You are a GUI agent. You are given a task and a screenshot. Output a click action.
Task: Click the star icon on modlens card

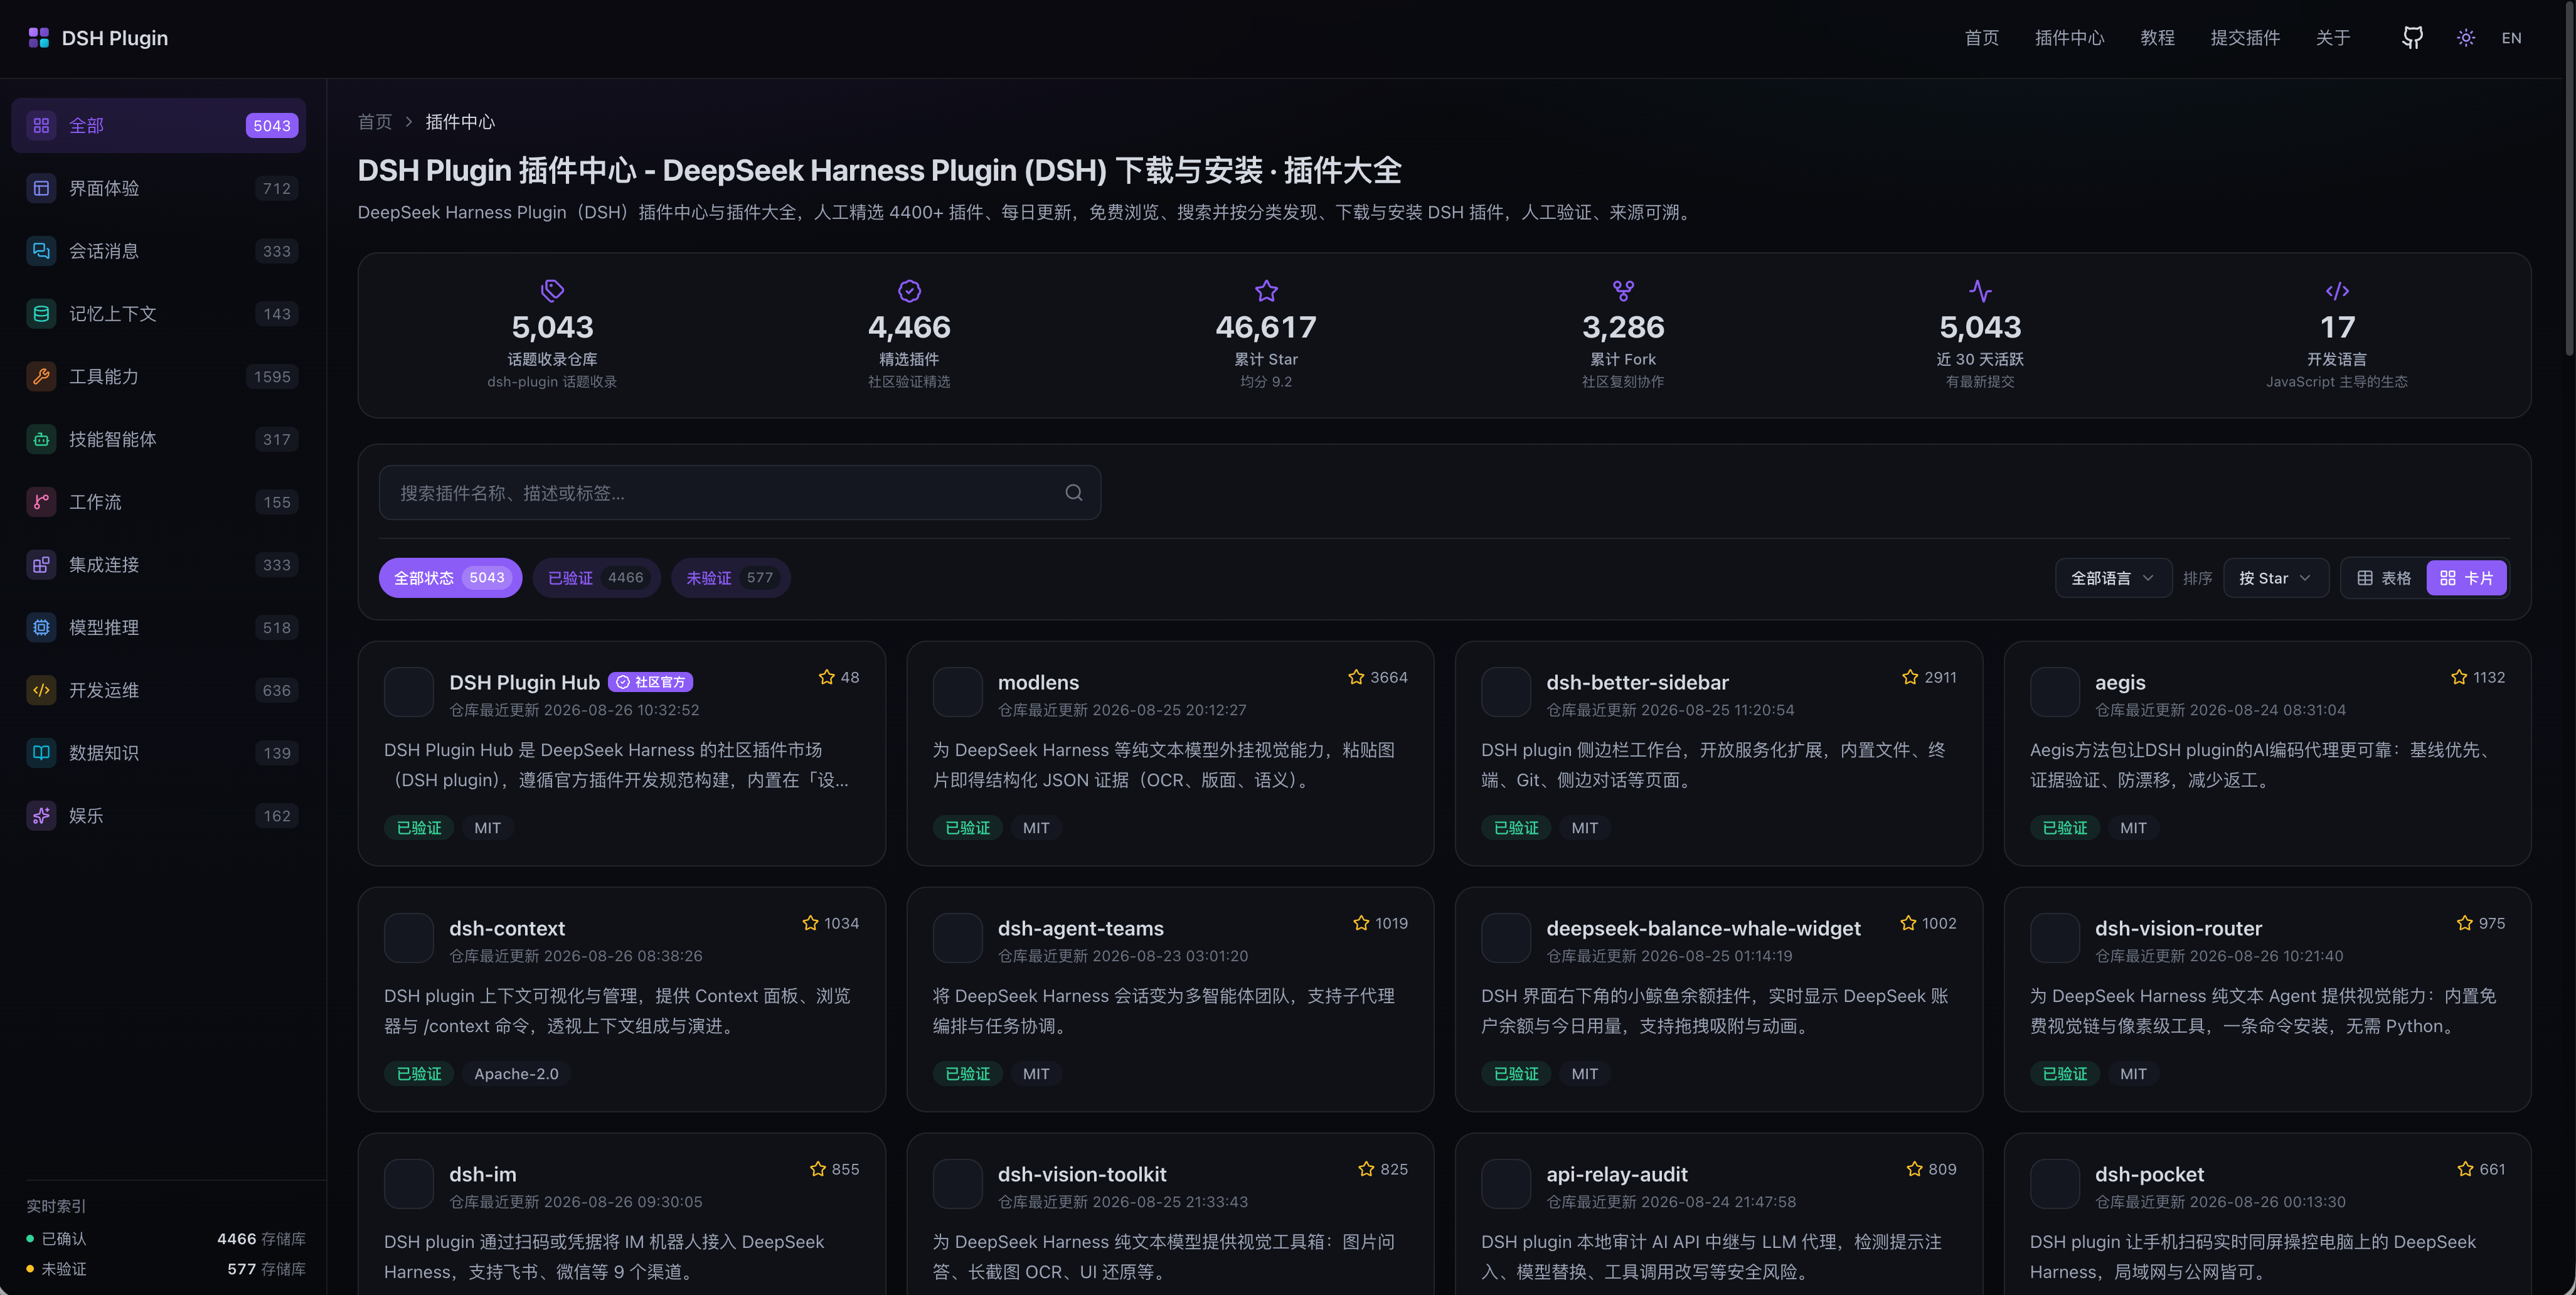click(1356, 677)
